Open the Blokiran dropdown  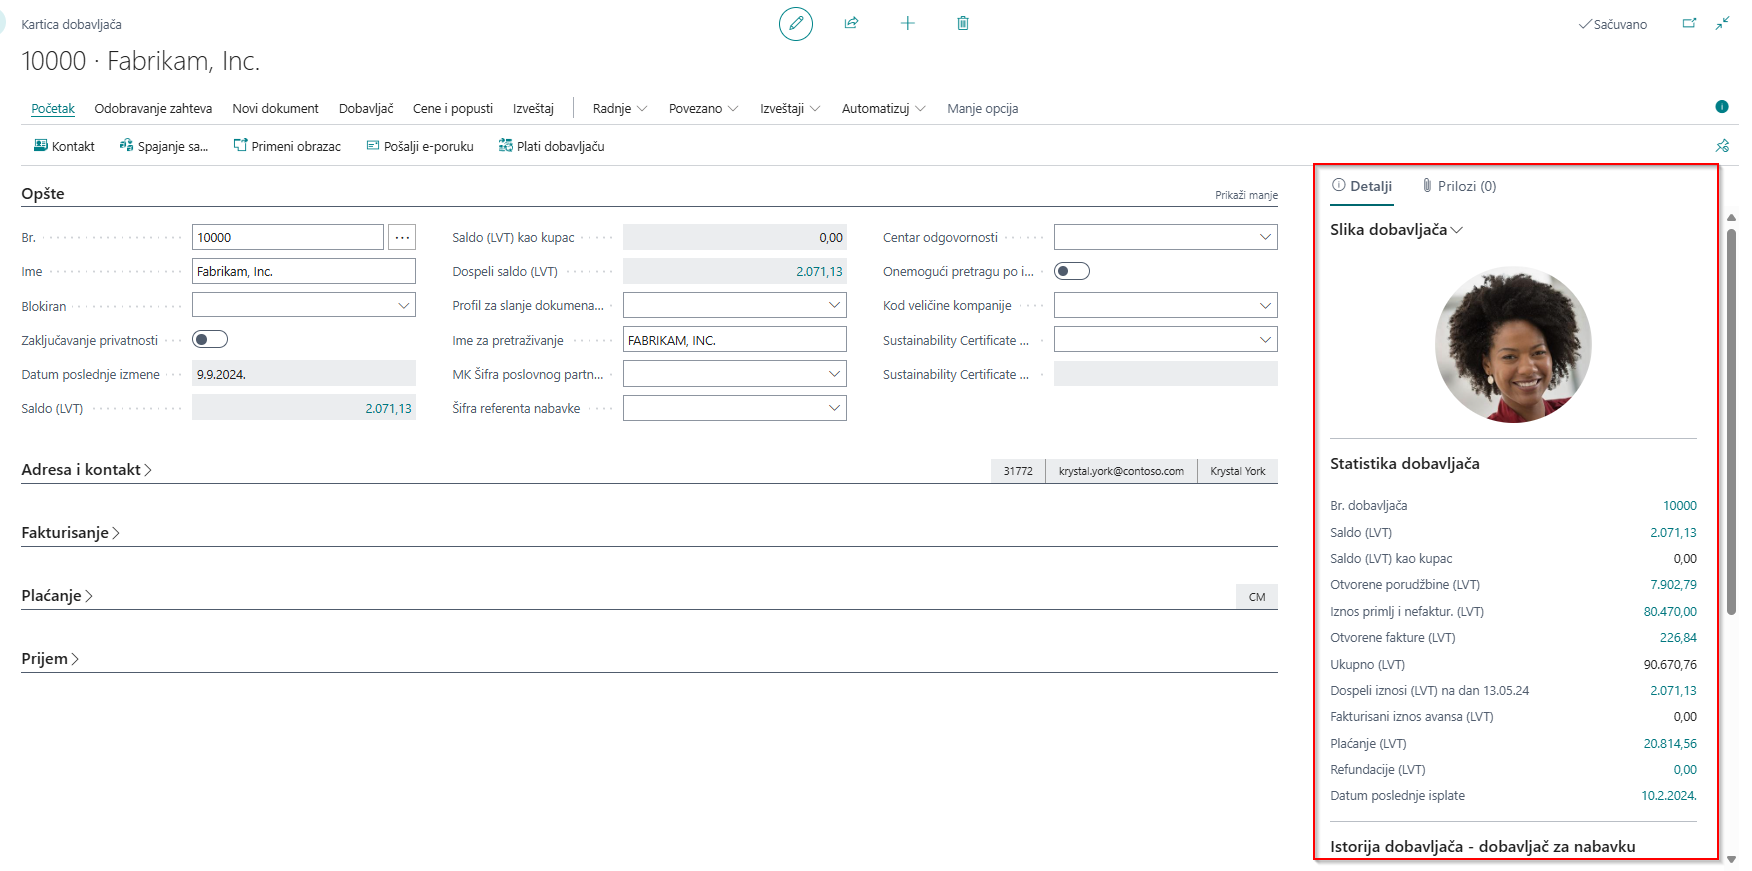point(303,306)
